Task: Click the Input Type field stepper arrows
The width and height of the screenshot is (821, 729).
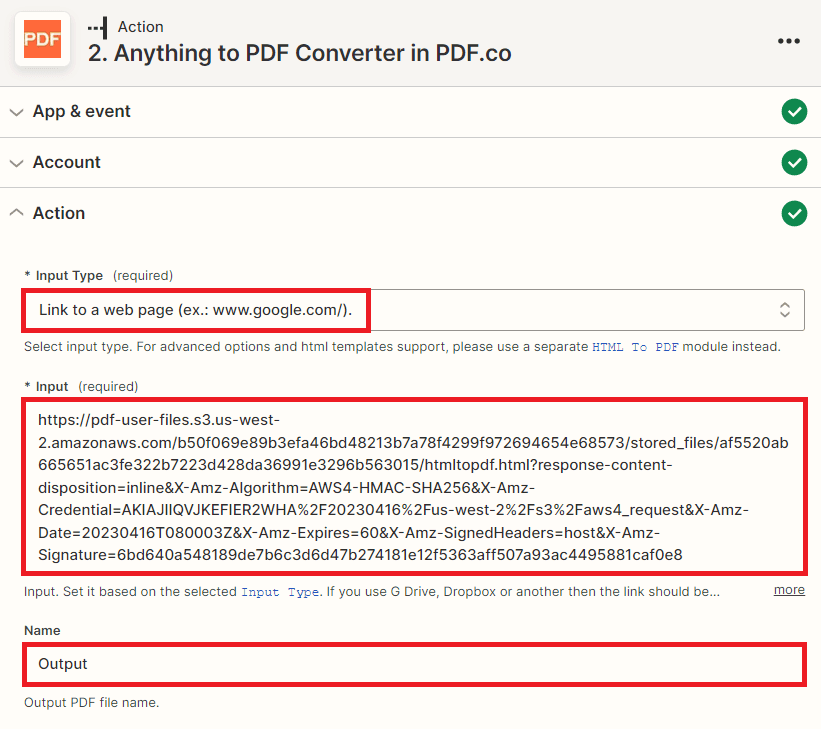Action: click(786, 310)
